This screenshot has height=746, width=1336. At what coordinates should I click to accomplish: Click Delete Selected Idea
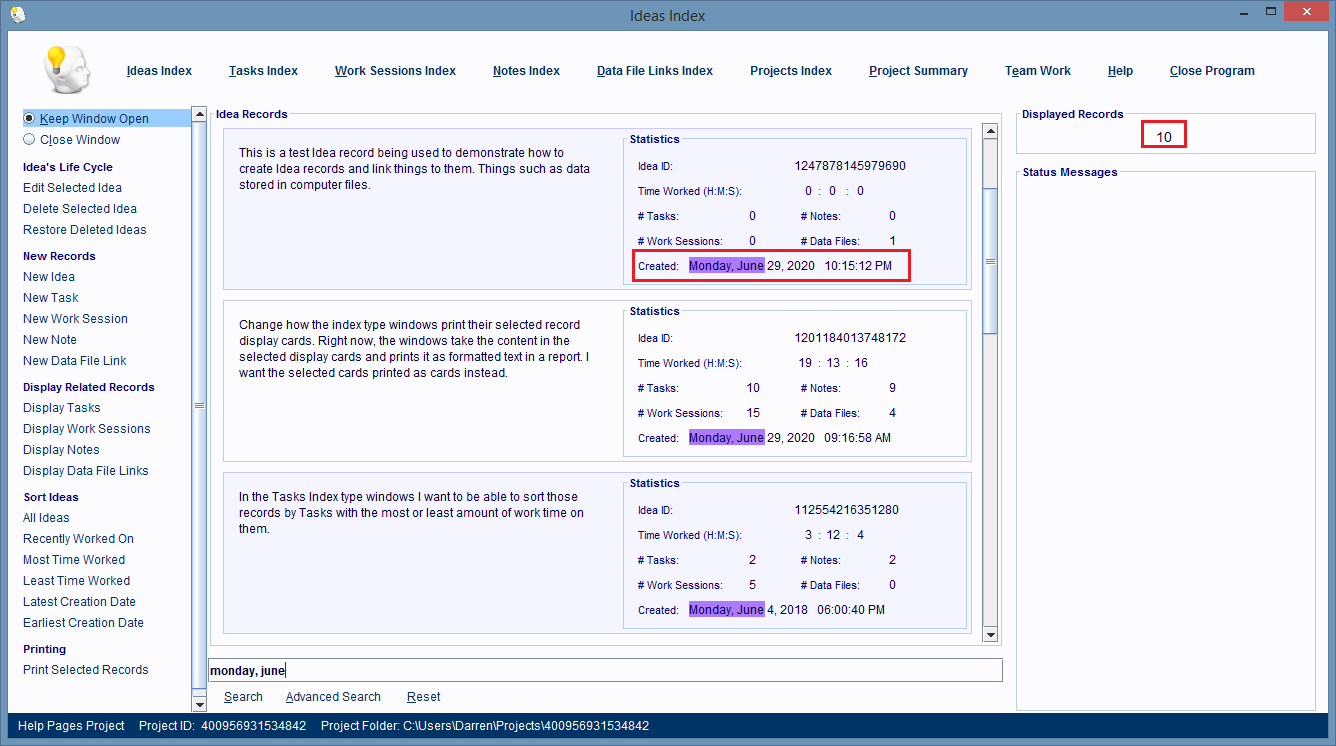(x=80, y=209)
